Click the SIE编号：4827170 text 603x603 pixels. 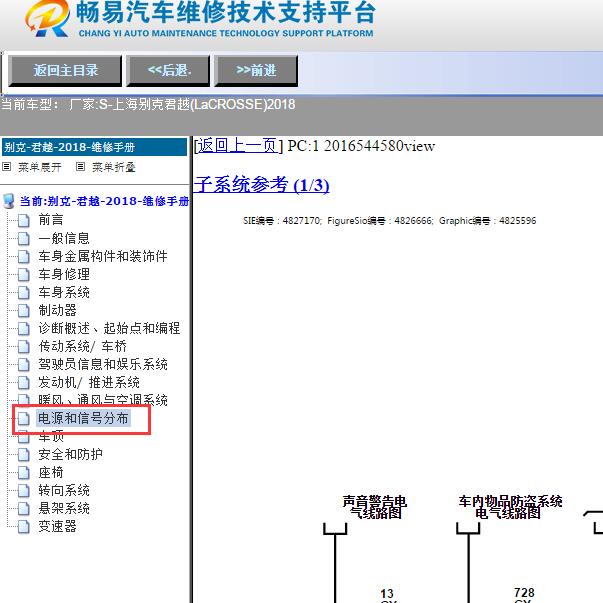282,221
